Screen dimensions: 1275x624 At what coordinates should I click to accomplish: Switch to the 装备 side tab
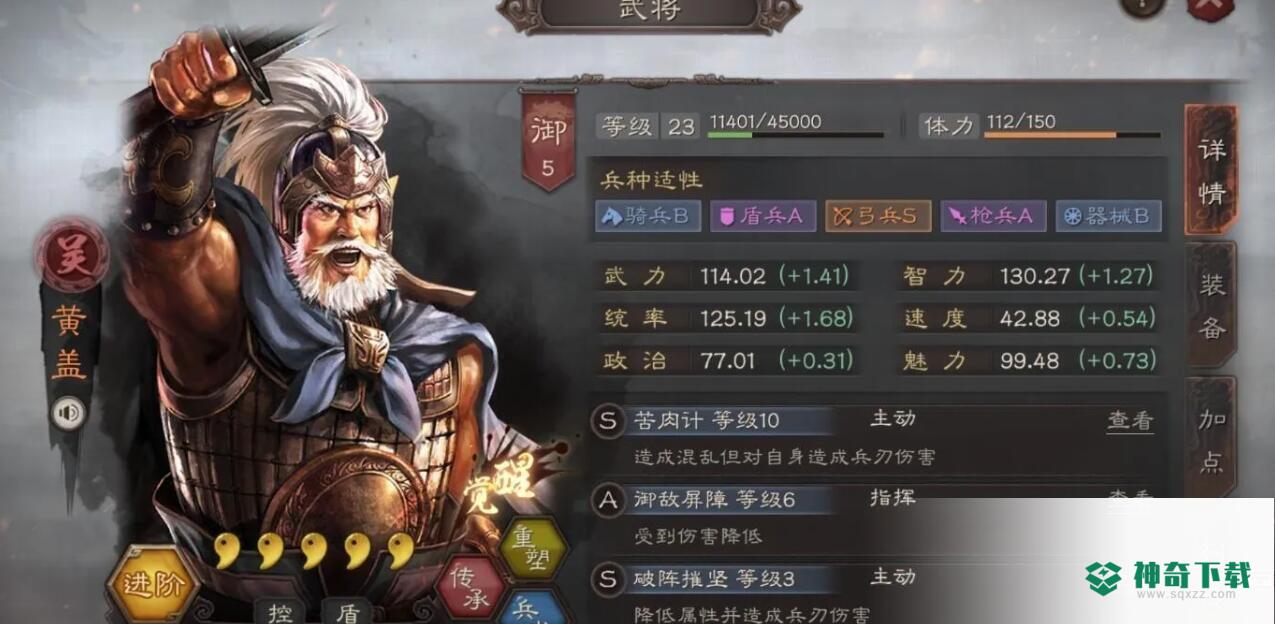coord(1211,304)
